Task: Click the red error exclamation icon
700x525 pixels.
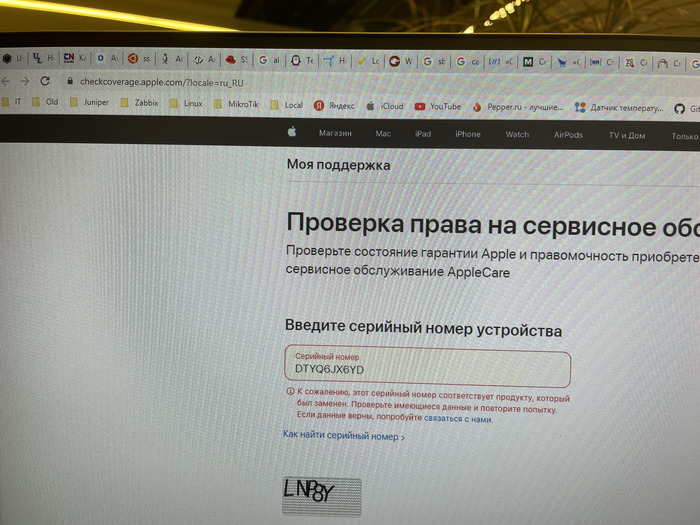Action: [290, 391]
